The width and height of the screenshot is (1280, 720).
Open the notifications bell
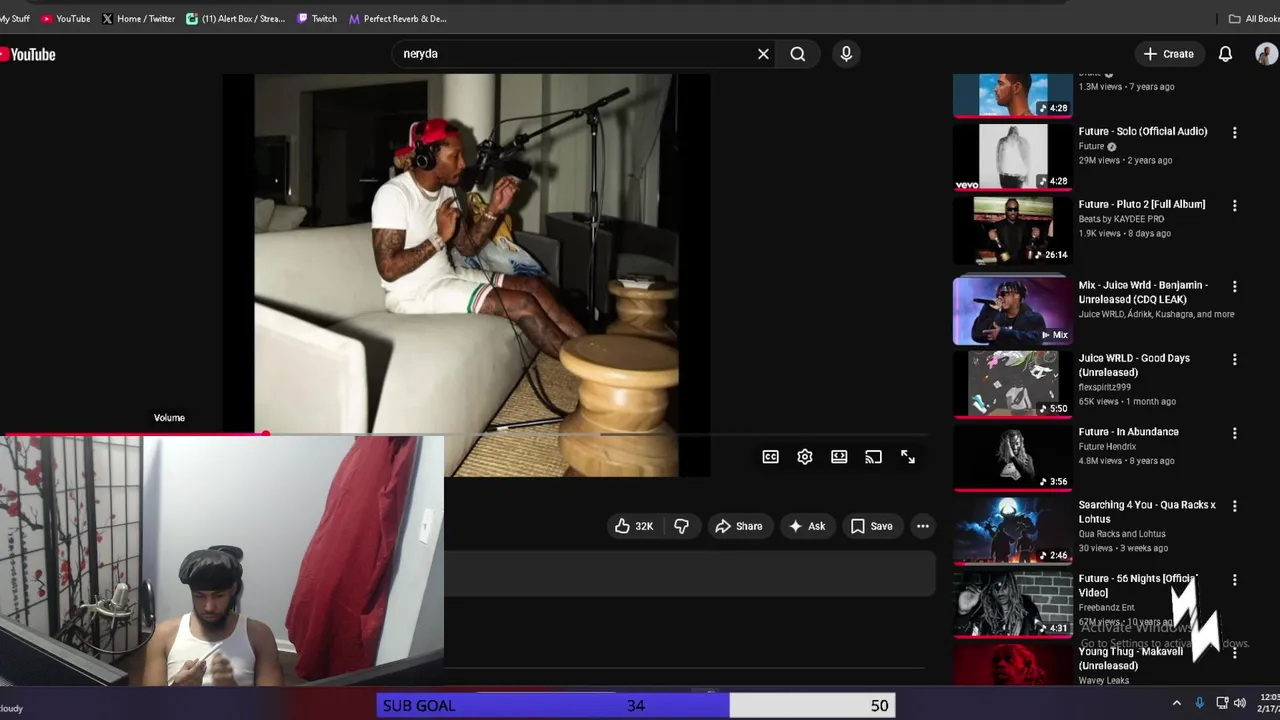[1225, 54]
